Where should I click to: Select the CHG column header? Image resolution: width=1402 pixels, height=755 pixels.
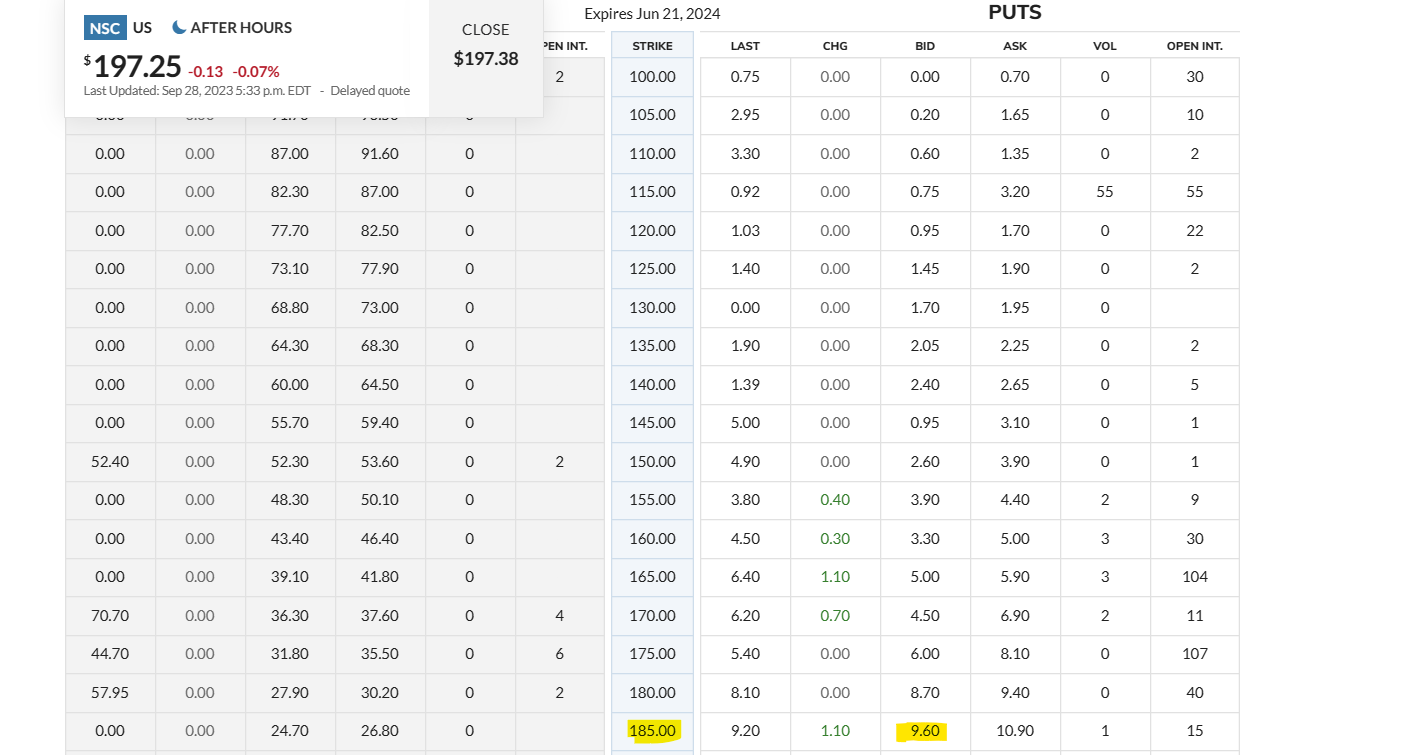(835, 46)
